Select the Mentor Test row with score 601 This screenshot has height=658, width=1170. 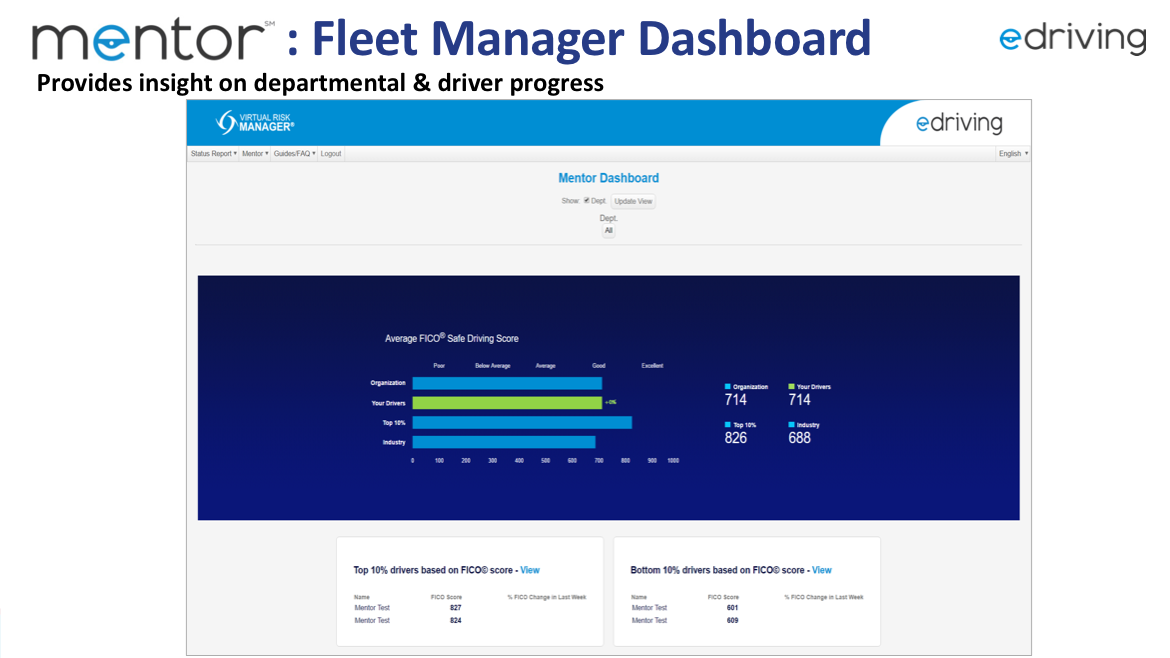pyautogui.click(x=747, y=608)
